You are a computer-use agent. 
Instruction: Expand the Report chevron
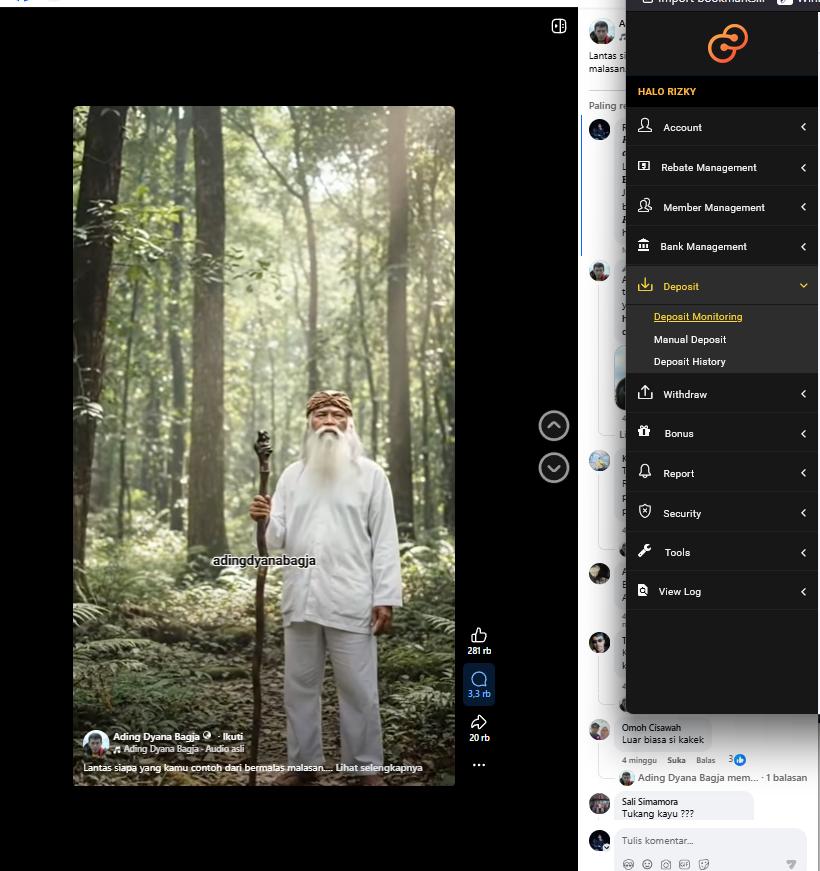[x=803, y=473]
